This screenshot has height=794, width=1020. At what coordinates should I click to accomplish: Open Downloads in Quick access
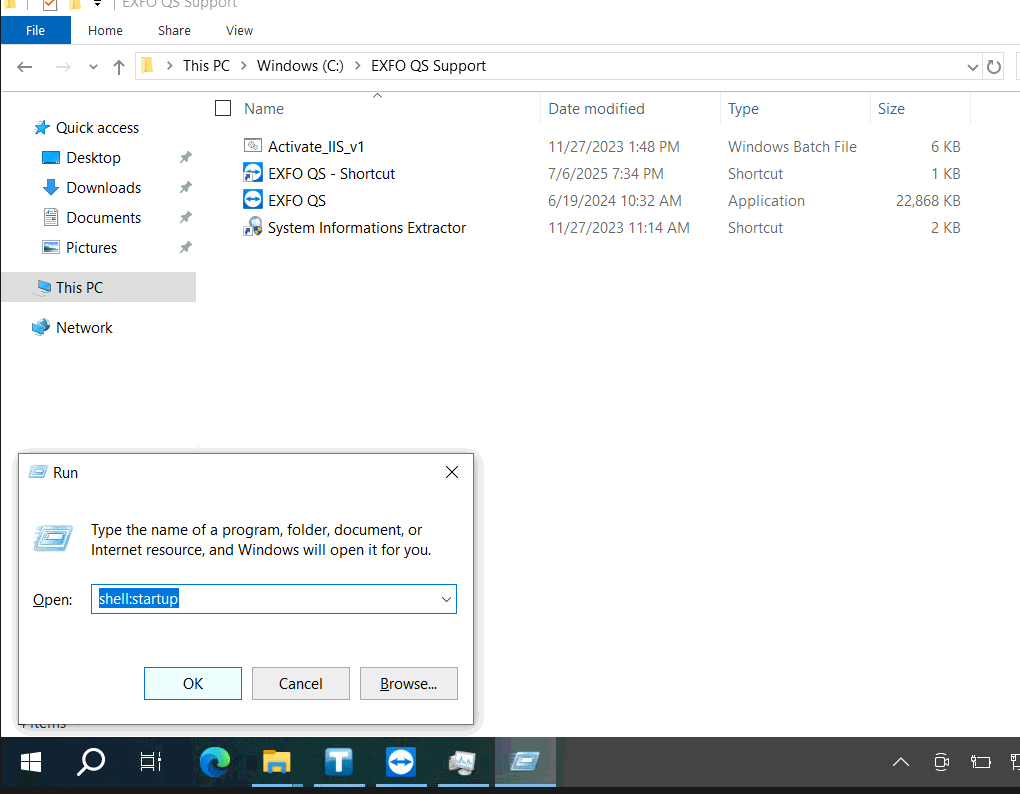[x=103, y=187]
